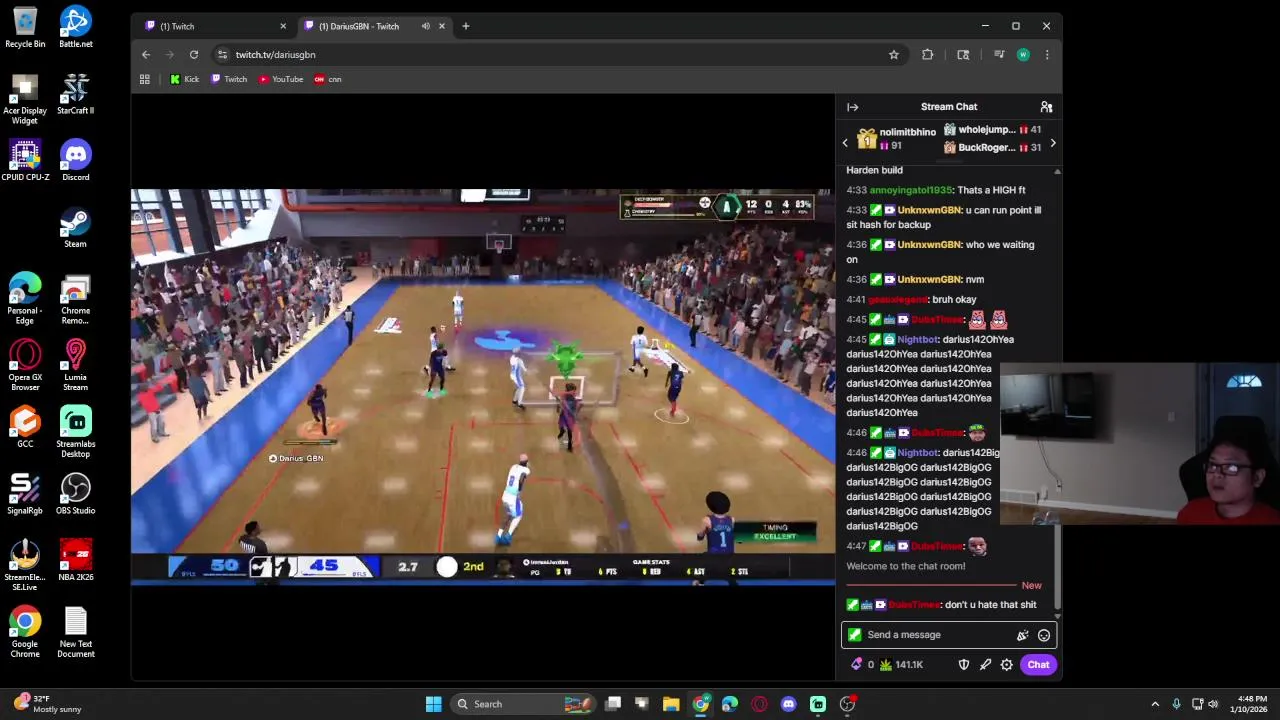Collapse the Stream Chat panel
This screenshot has width=1280, height=720.
click(852, 107)
